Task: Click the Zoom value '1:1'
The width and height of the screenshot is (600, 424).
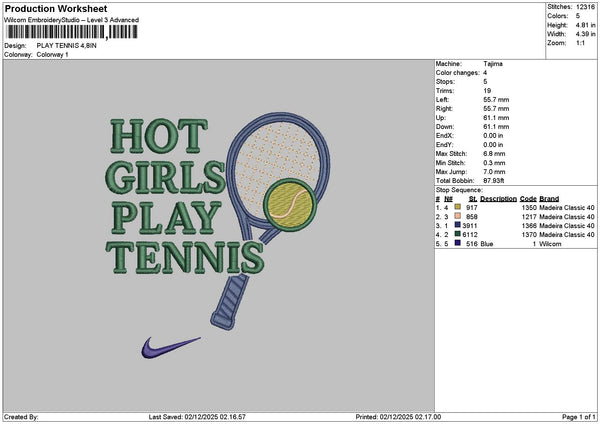Action: point(580,43)
